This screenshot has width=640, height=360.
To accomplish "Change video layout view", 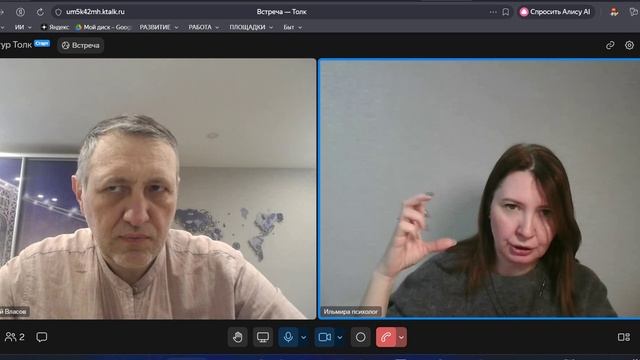I will tap(624, 337).
